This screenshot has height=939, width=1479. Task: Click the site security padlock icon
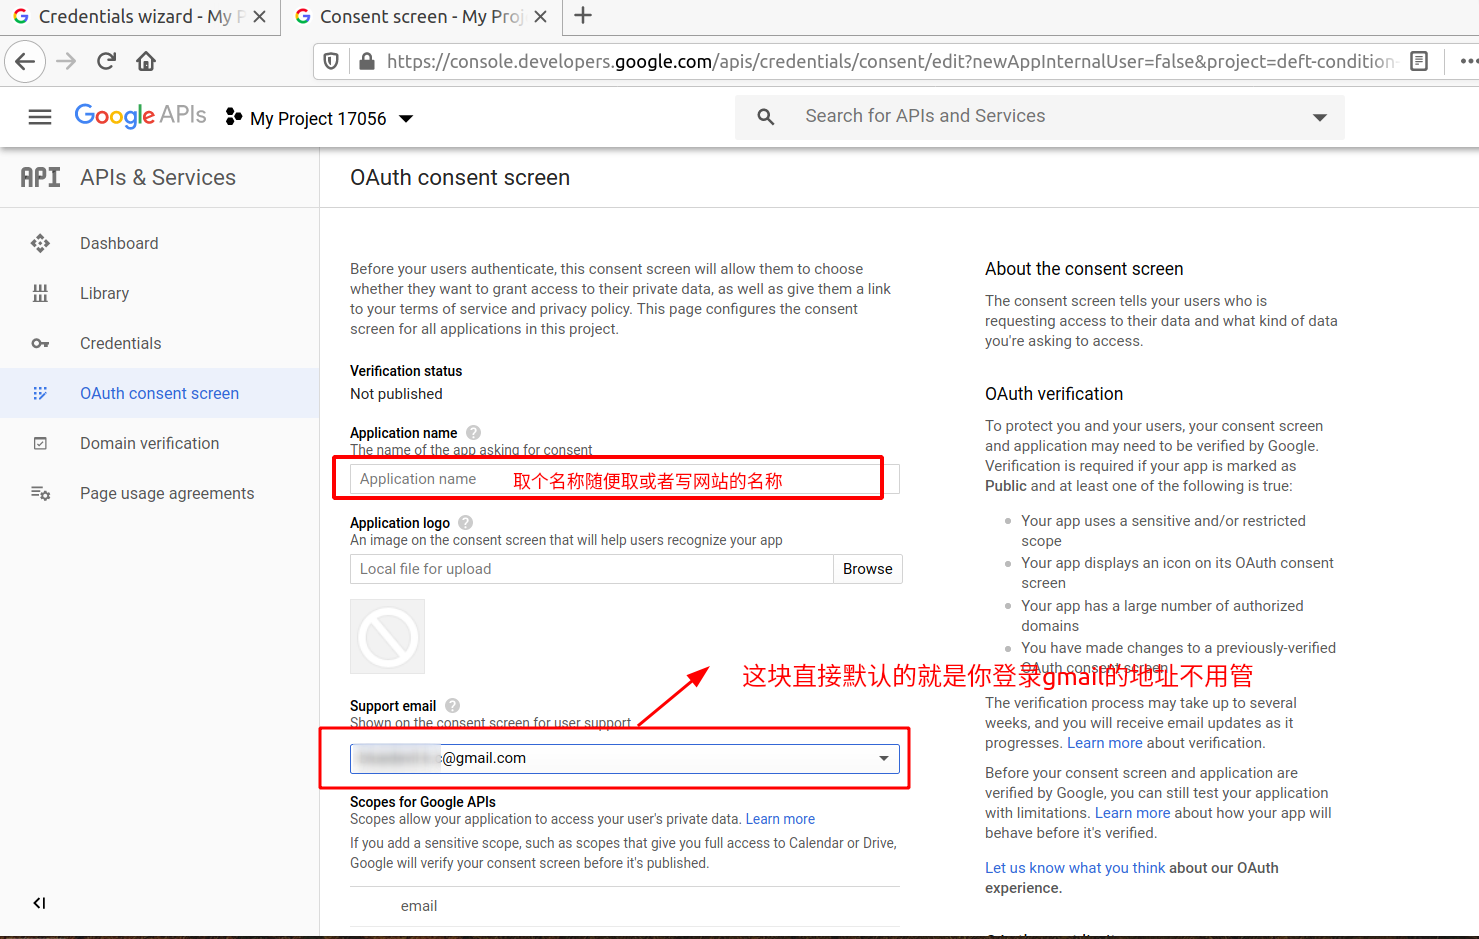(x=367, y=61)
